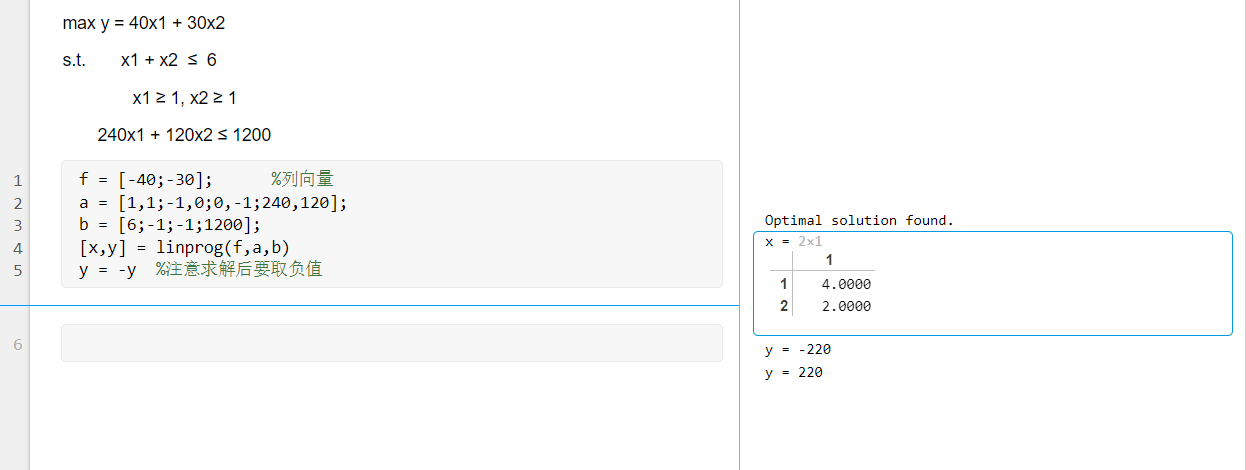Place cursor in the 'f = [-40;-30];' code line
Screen dimensions: 1246x470
tap(145, 180)
